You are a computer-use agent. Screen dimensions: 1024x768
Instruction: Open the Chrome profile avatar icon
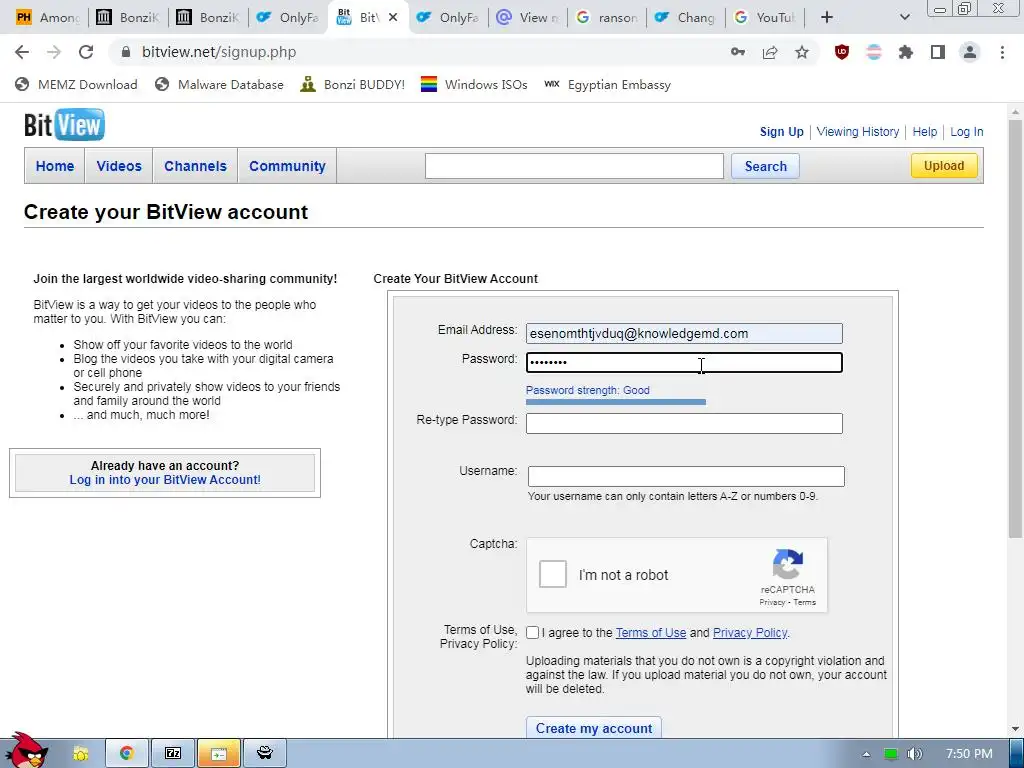[x=970, y=52]
